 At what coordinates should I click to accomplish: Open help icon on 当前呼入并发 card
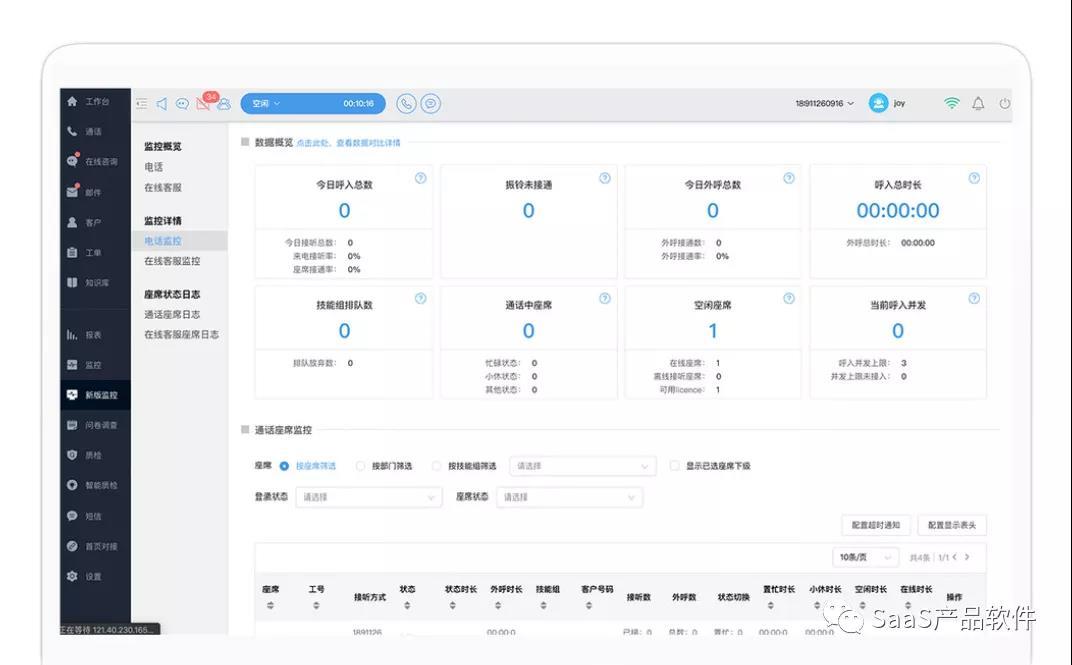(974, 299)
